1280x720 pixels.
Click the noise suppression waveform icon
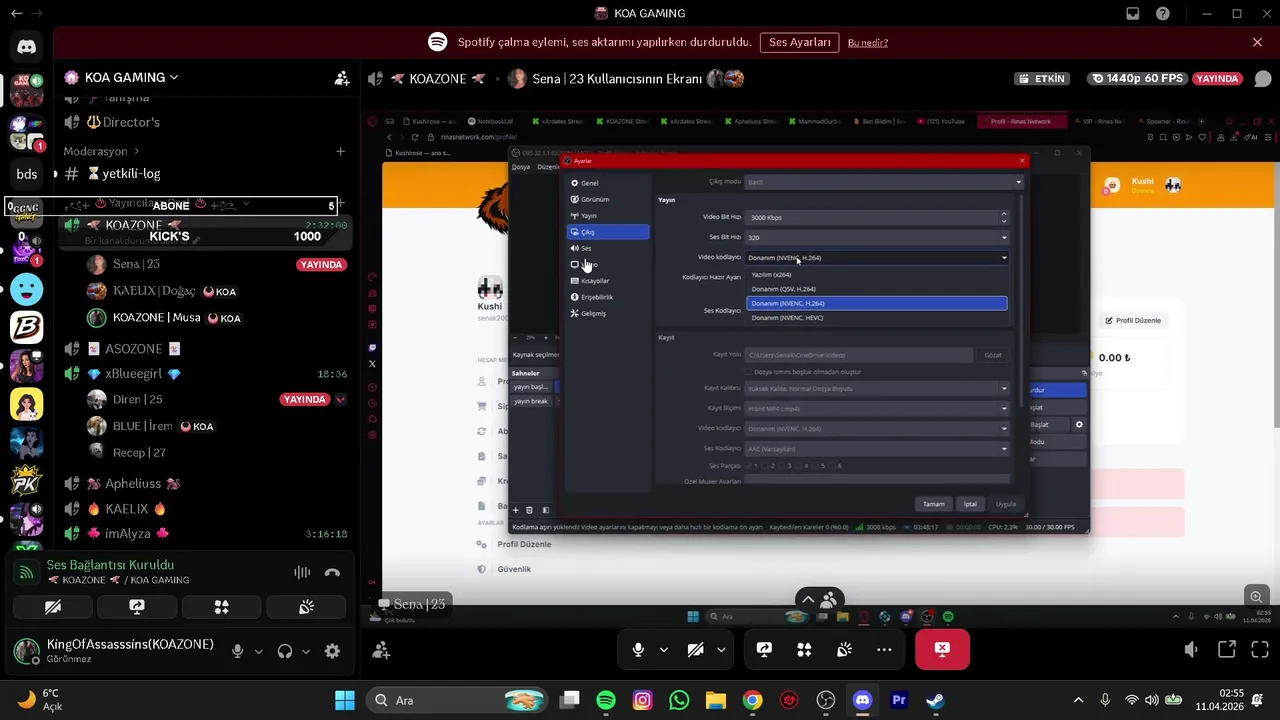pos(302,572)
